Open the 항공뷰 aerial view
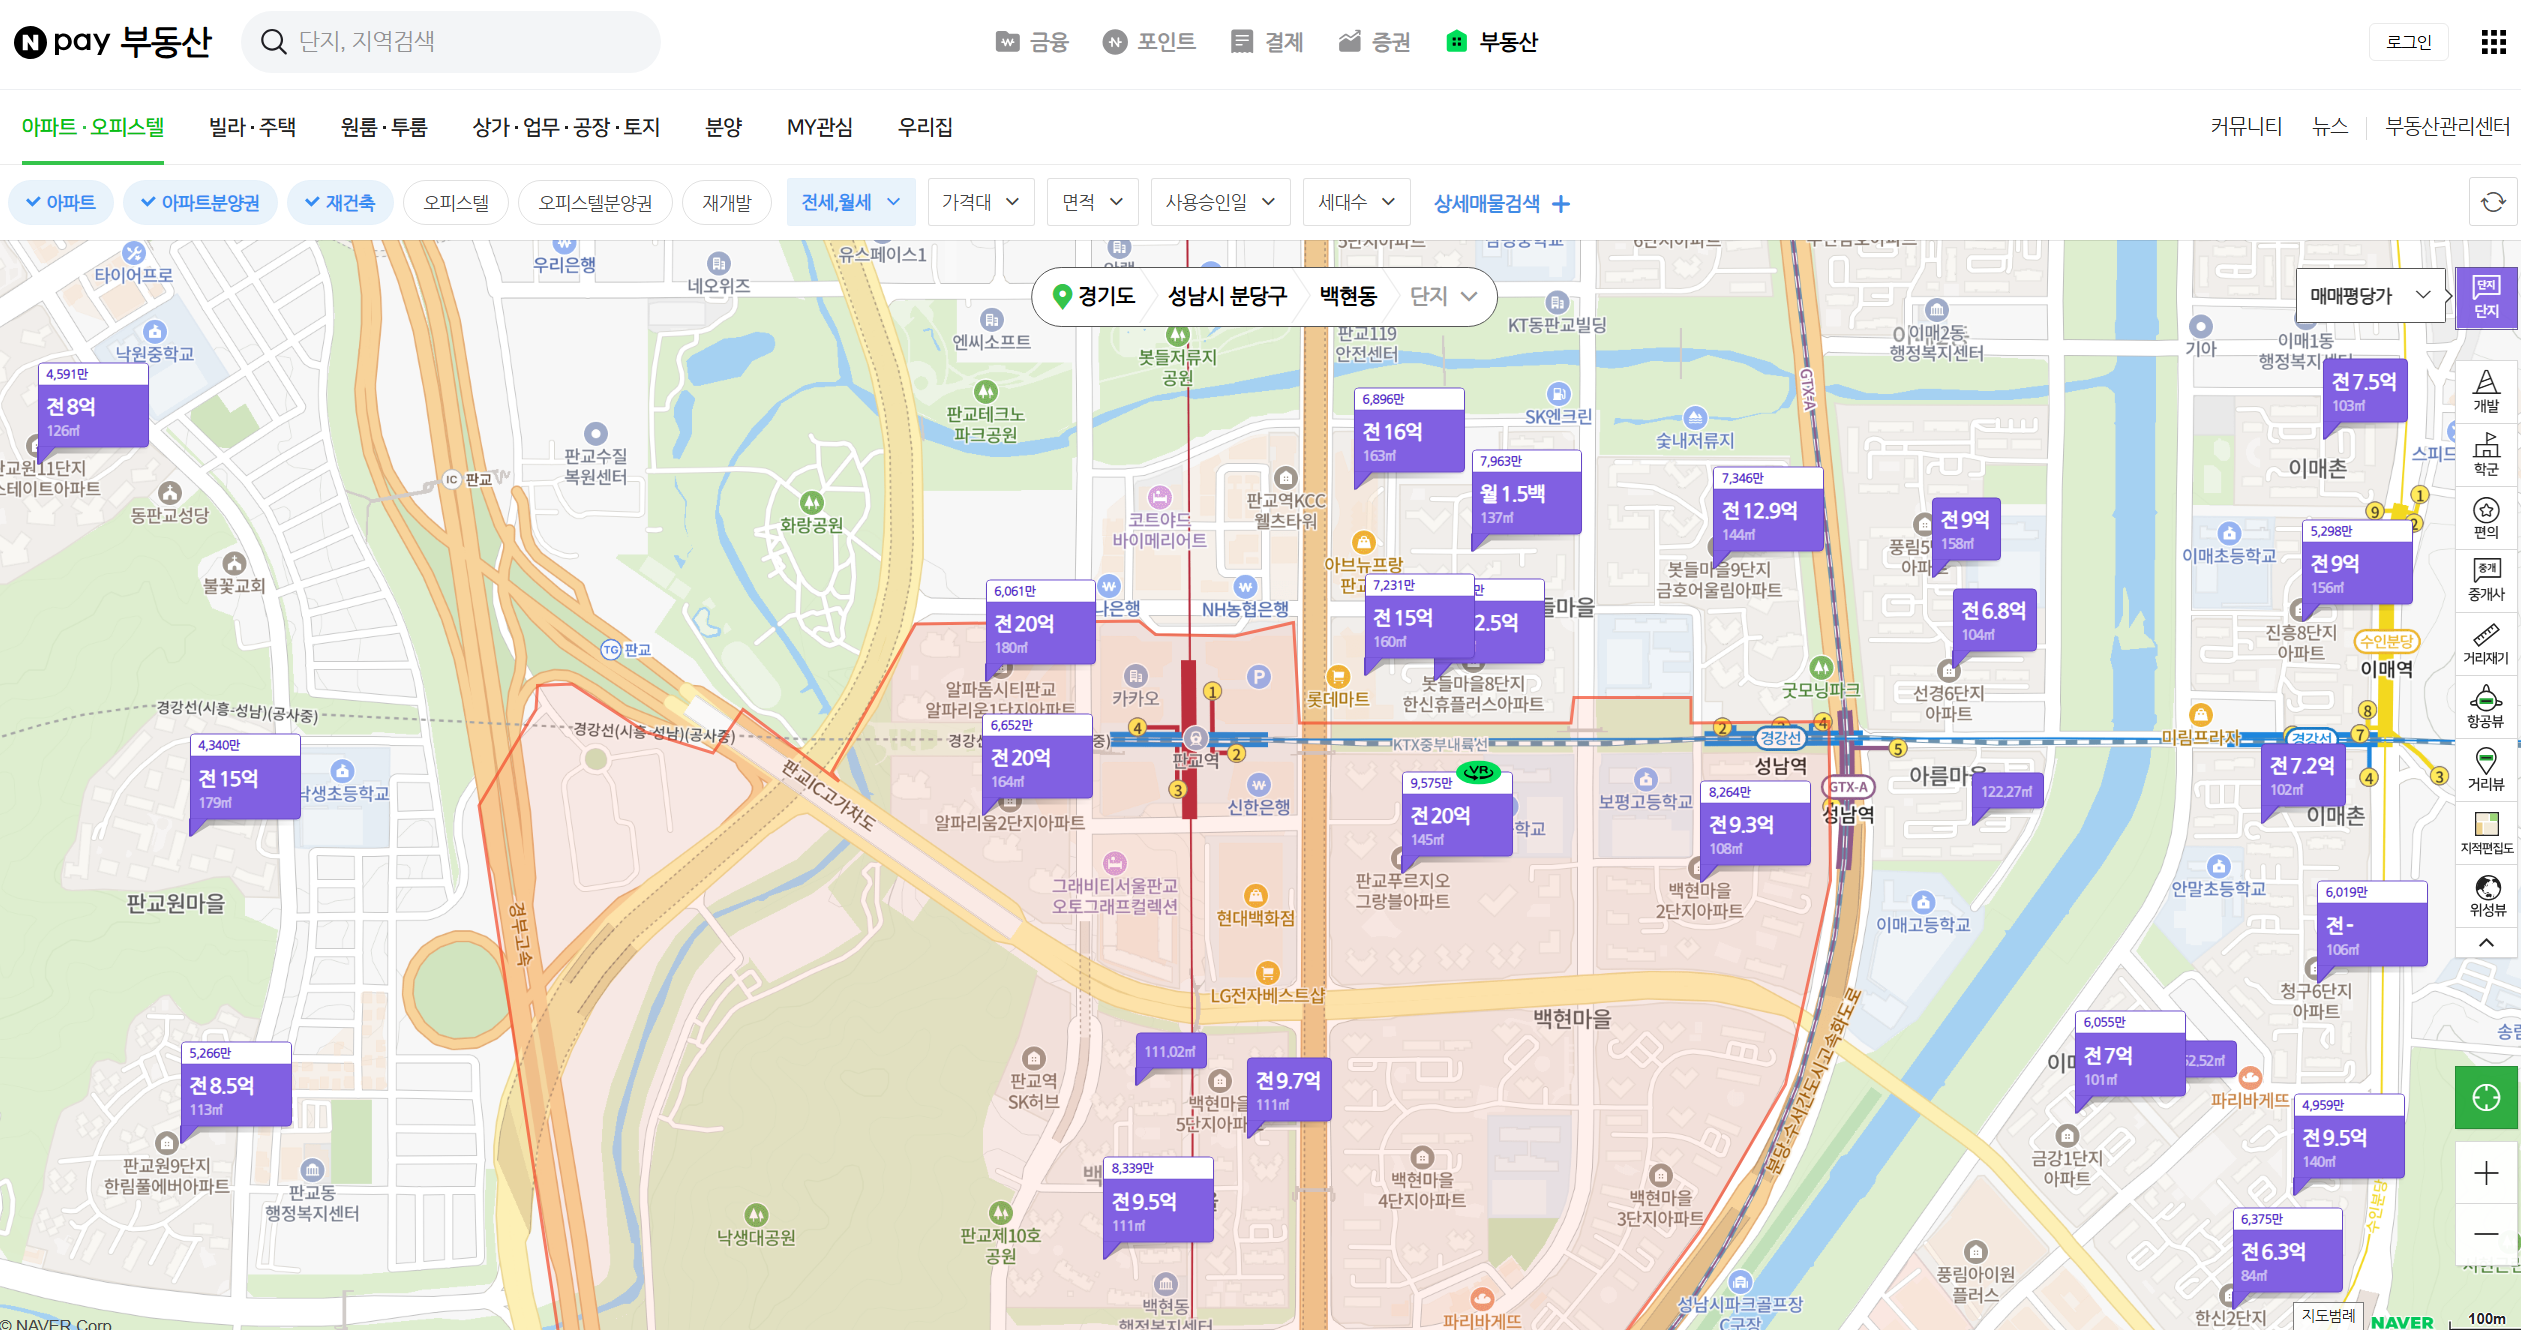 click(2486, 707)
